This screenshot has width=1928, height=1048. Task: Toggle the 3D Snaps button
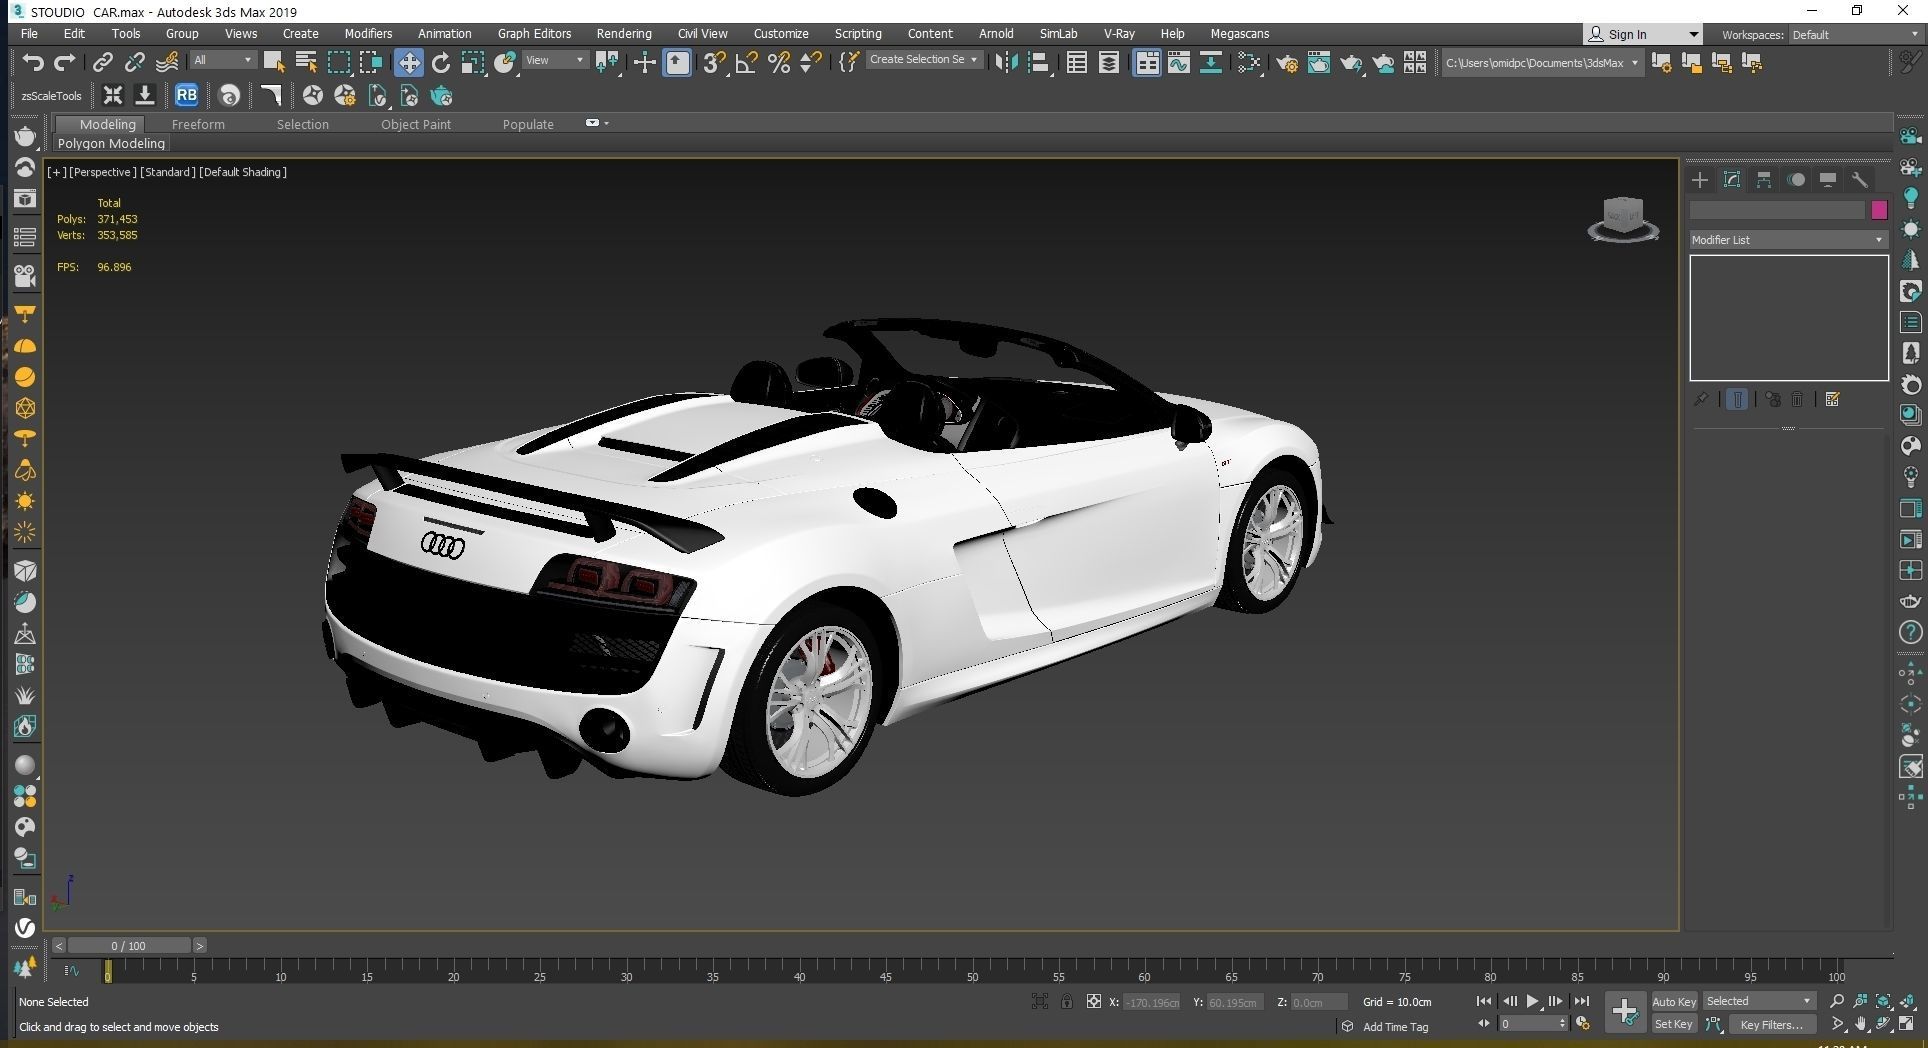712,62
